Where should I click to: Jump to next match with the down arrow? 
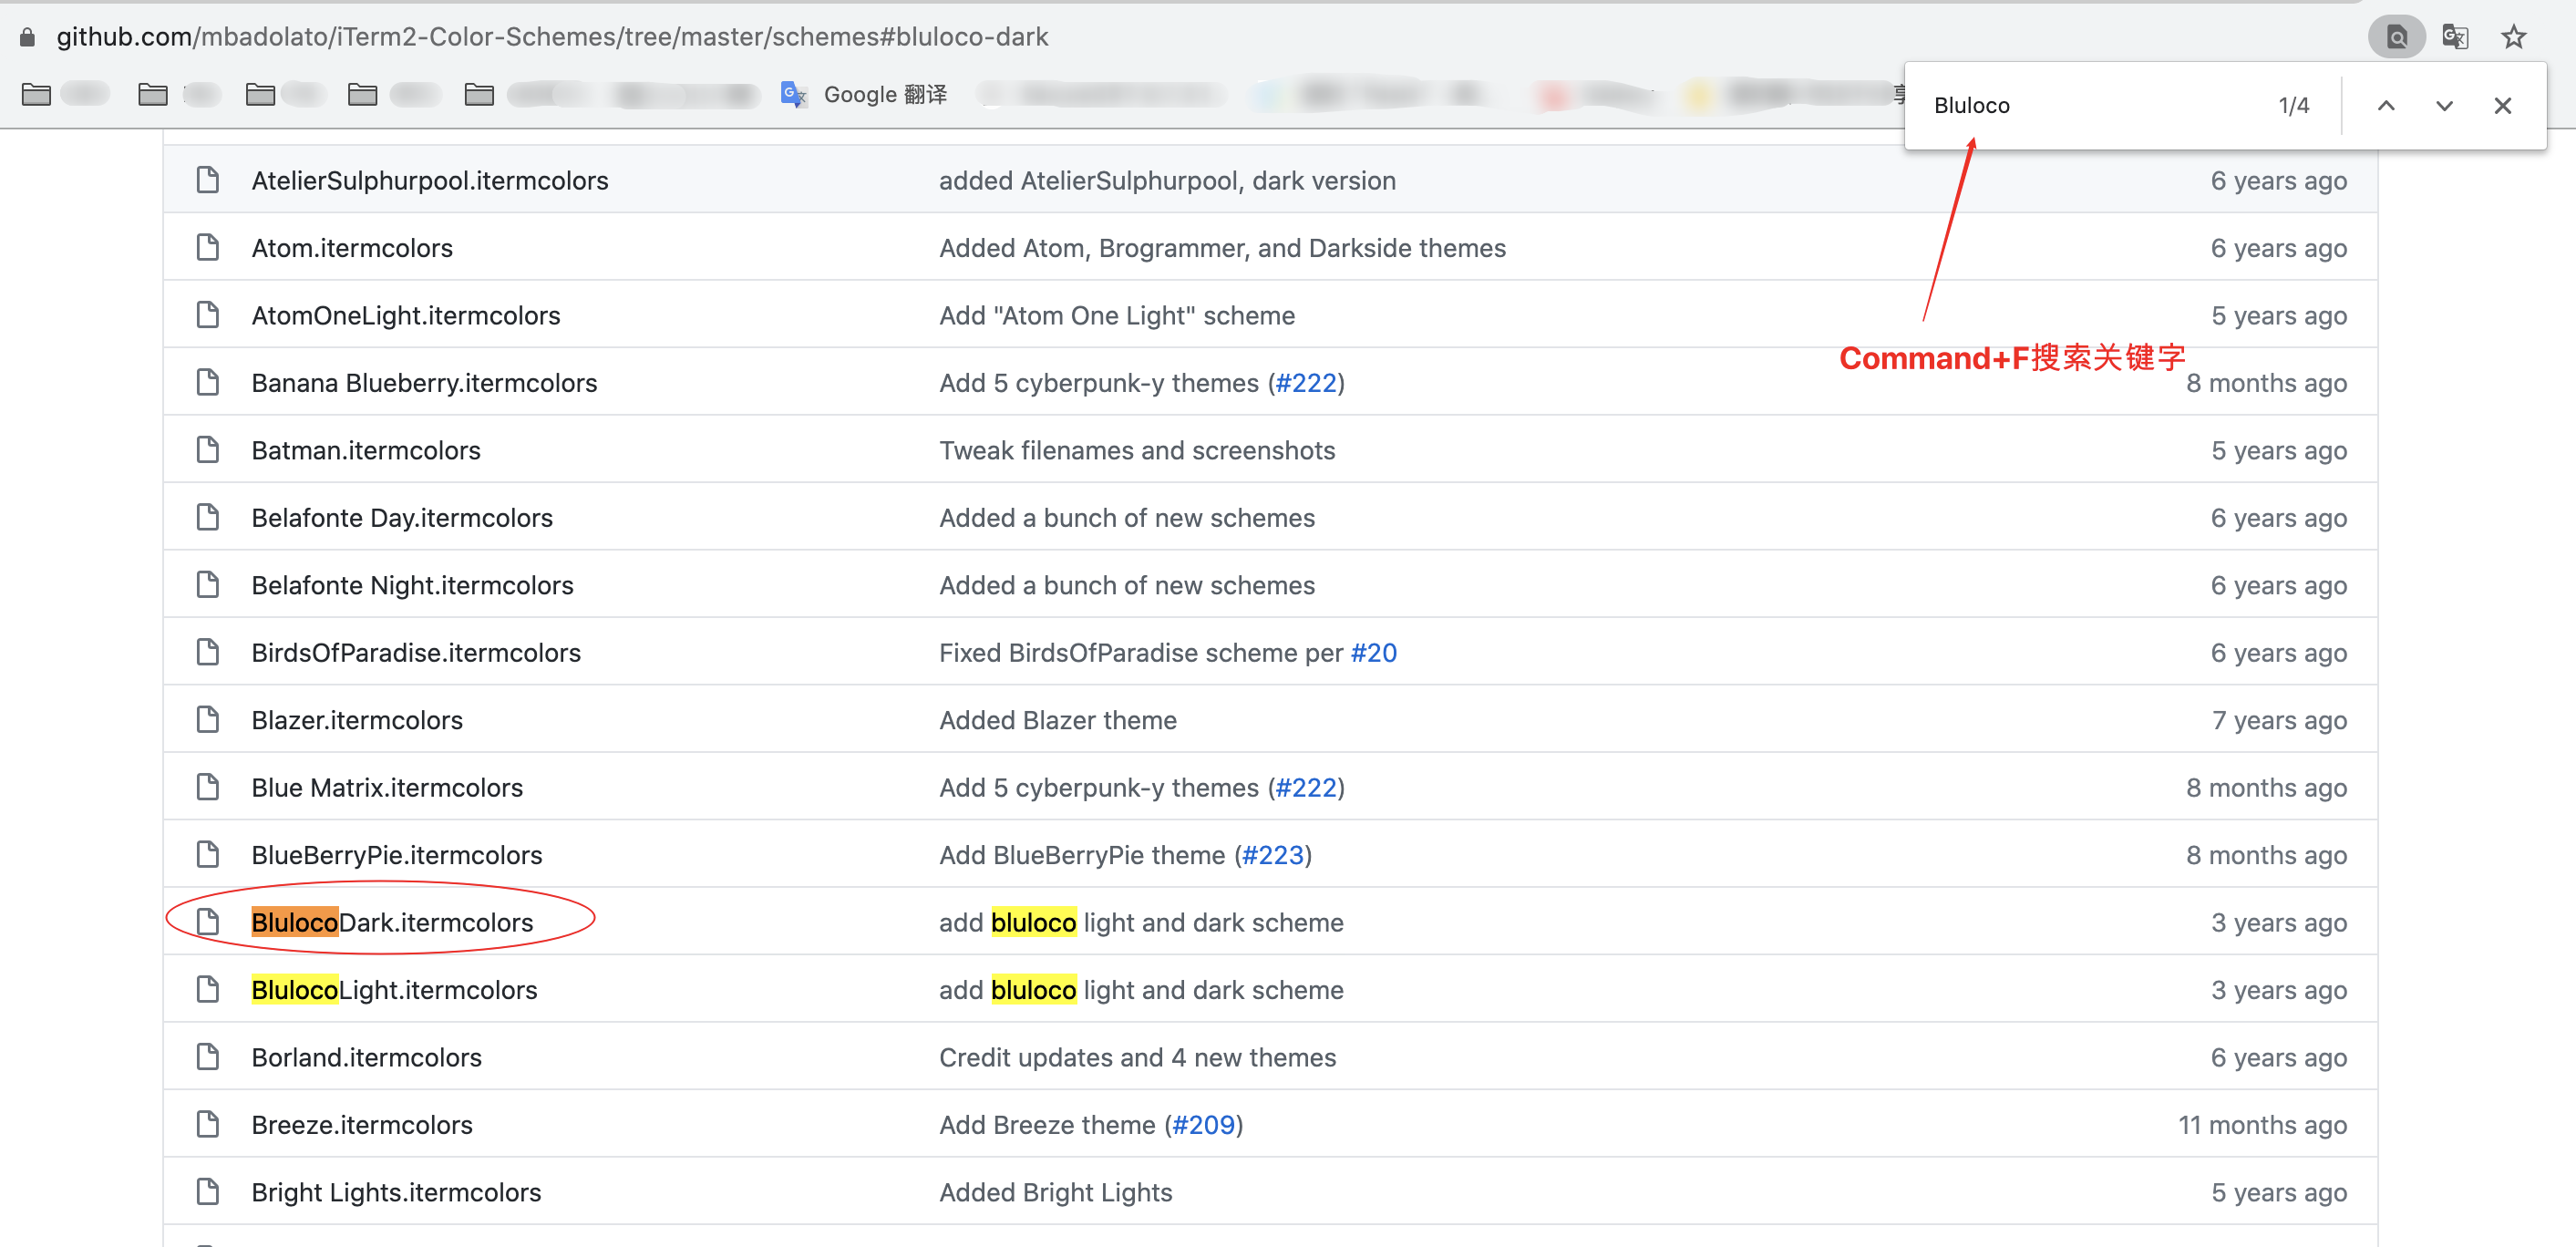click(2444, 105)
